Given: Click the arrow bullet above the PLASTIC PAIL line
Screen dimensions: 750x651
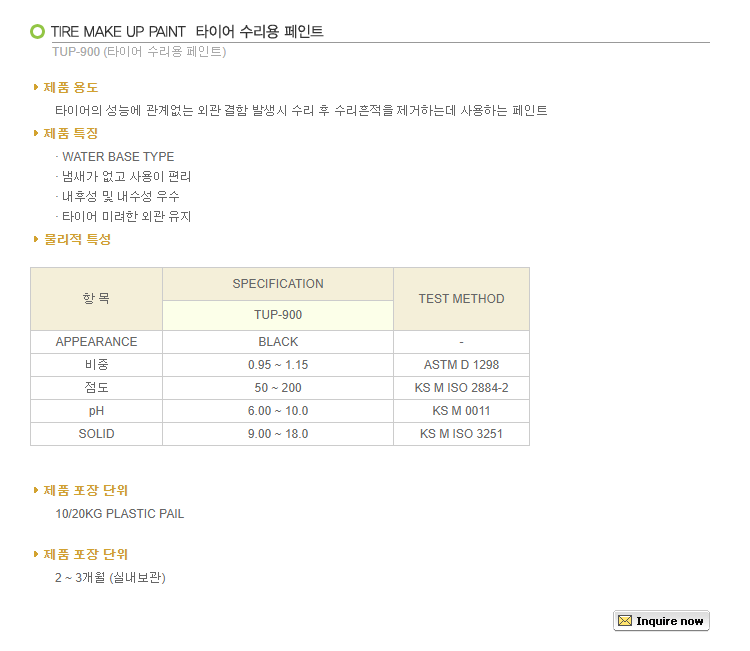Looking at the screenshot, I should tap(36, 491).
